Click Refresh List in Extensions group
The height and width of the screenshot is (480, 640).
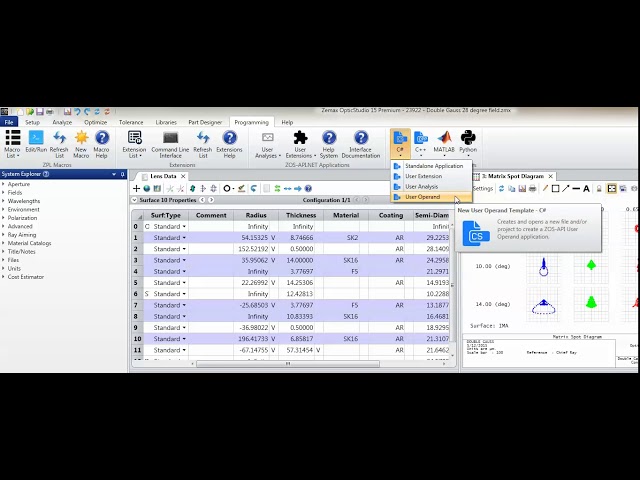(x=203, y=144)
